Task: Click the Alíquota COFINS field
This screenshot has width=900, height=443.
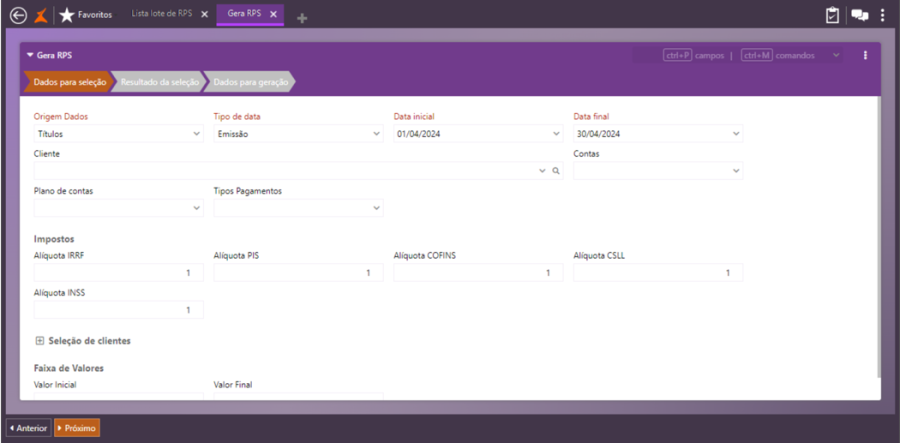Action: [x=478, y=273]
